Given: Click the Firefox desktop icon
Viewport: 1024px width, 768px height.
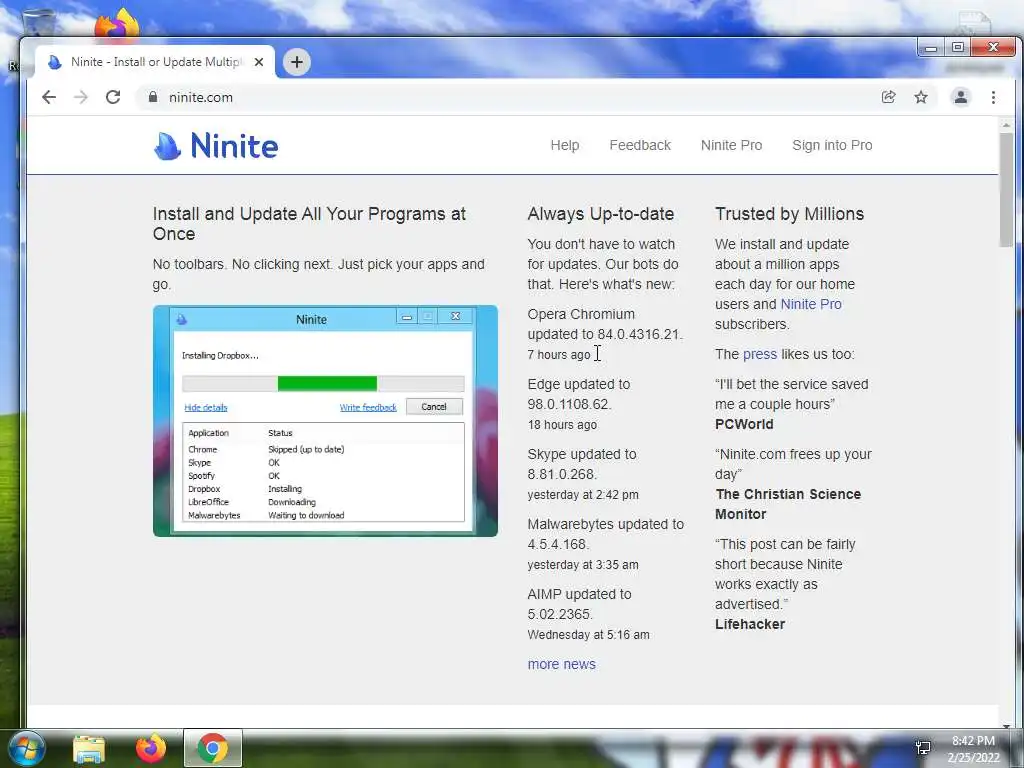Looking at the screenshot, I should [118, 24].
